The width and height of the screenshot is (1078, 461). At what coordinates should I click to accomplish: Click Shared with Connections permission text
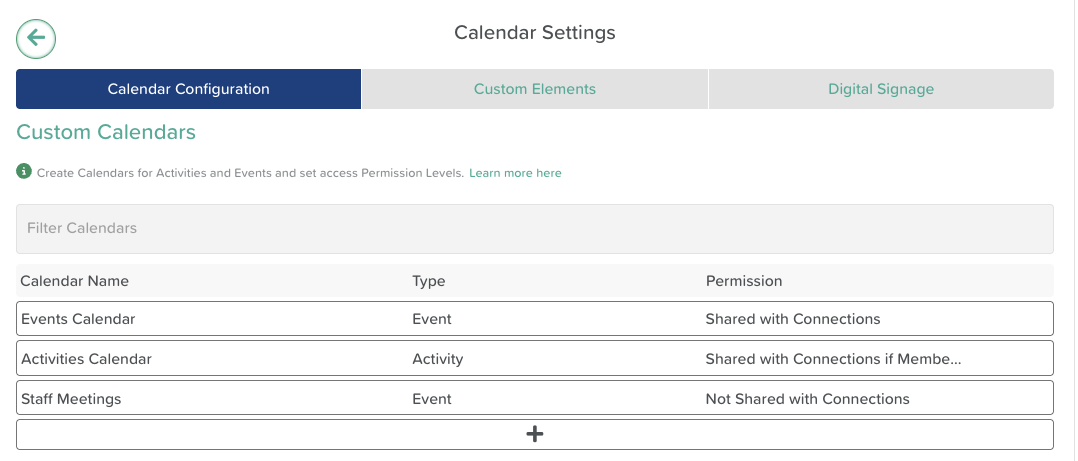[792, 319]
